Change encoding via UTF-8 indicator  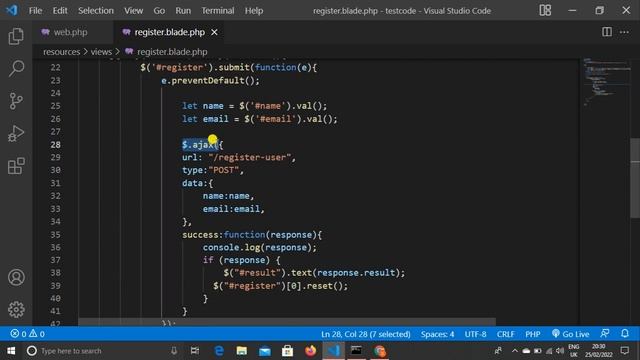(x=475, y=334)
